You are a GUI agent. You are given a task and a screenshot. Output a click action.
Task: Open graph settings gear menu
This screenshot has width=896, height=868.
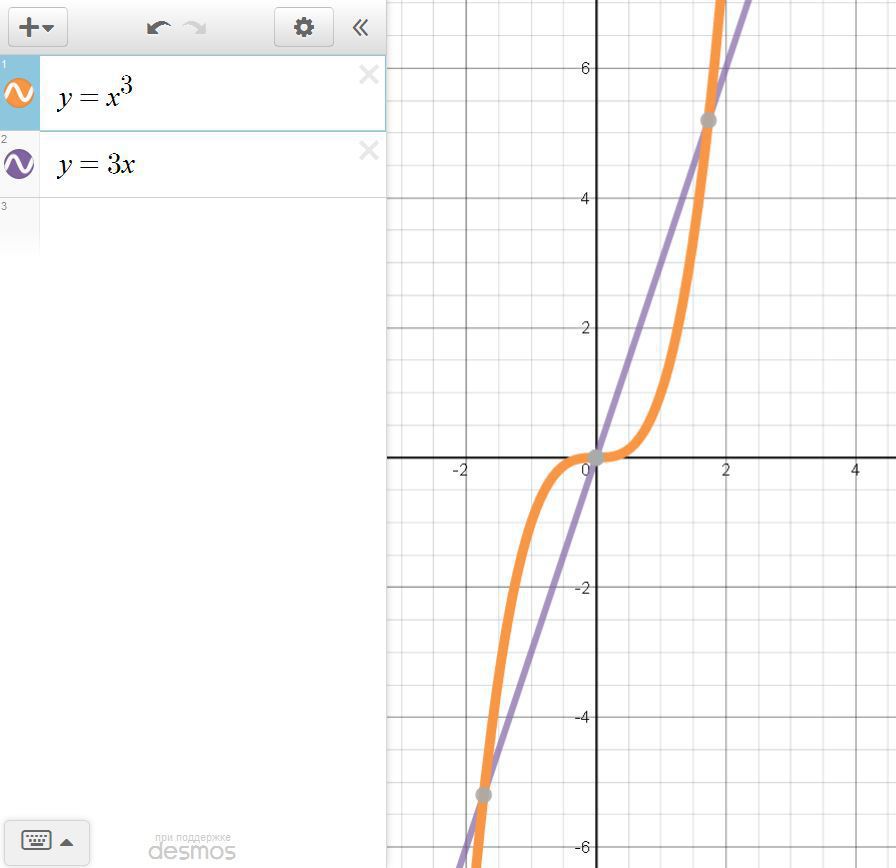[x=303, y=27]
